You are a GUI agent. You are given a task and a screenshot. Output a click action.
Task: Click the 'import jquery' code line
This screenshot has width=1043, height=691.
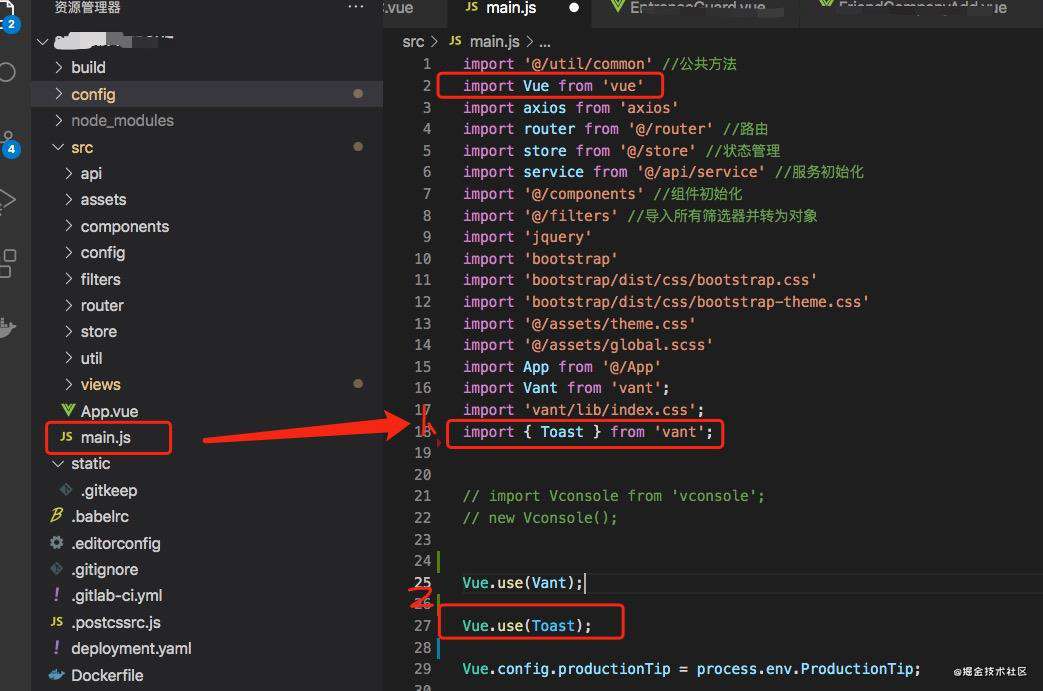[x=527, y=237]
